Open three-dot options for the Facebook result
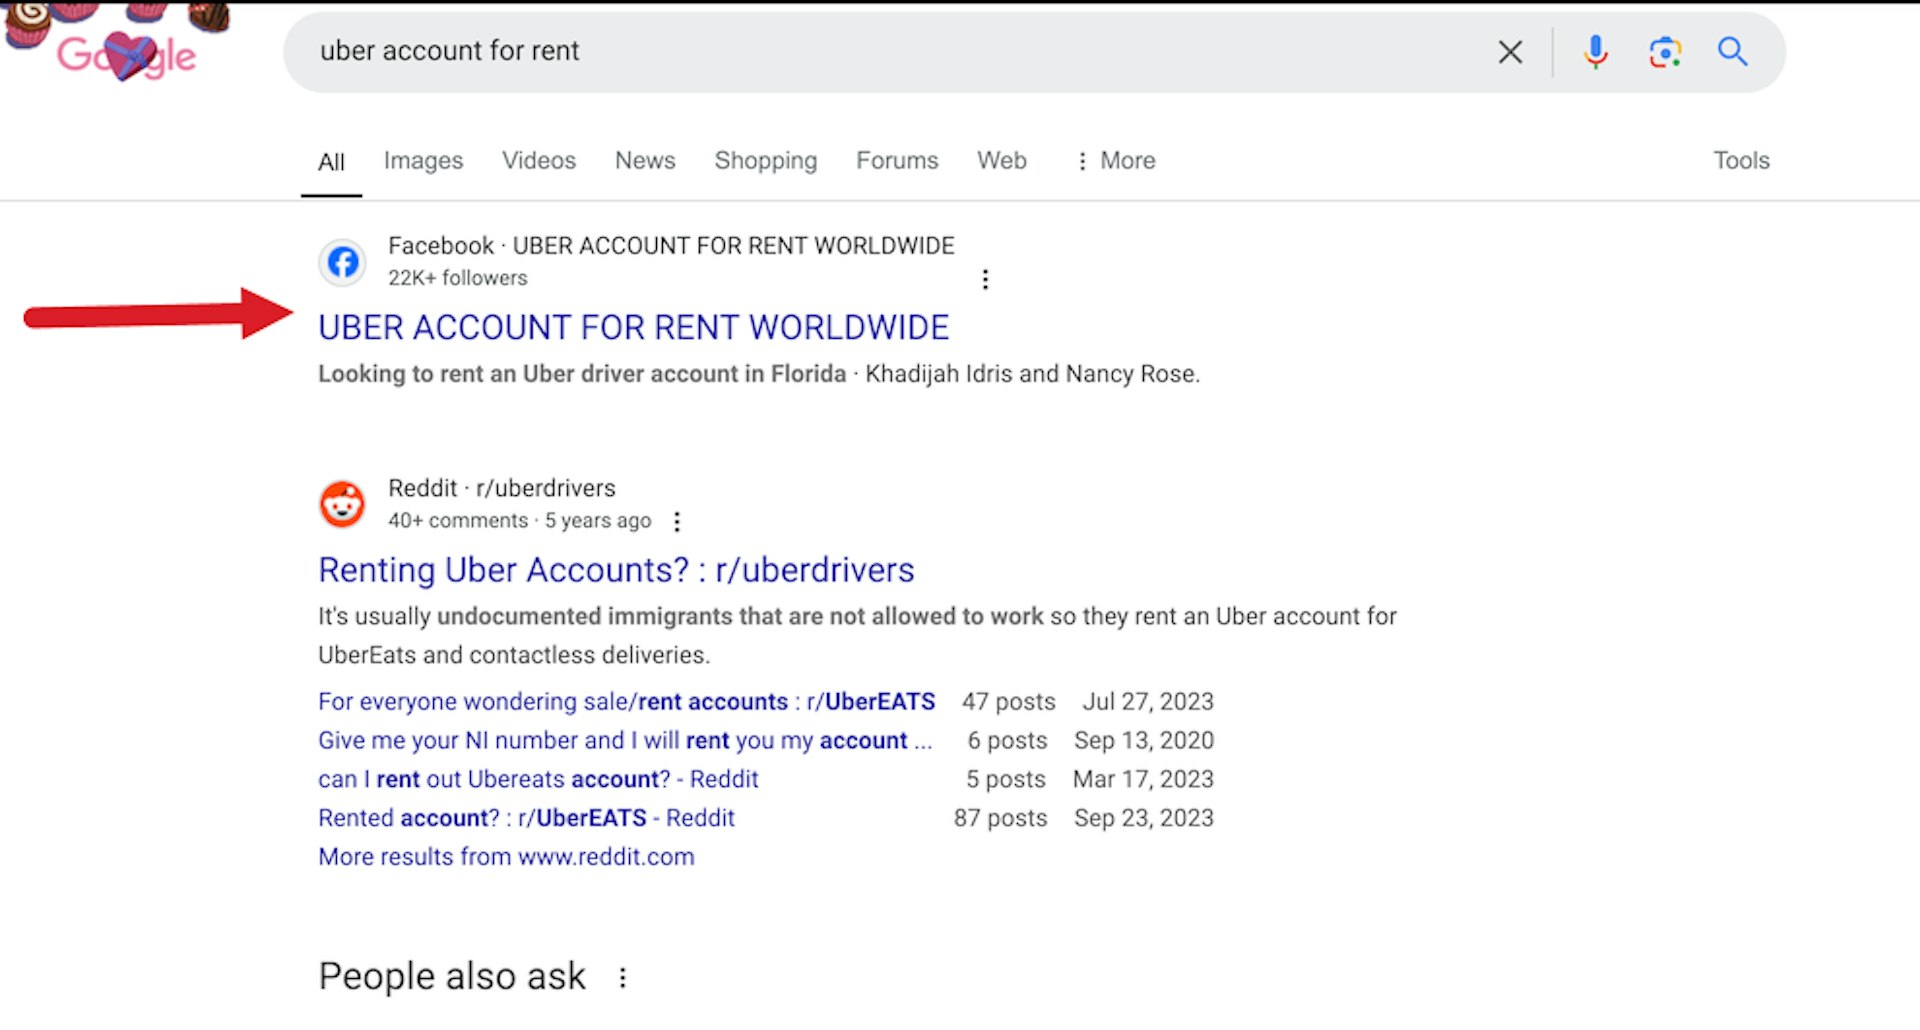The height and width of the screenshot is (1030, 1920). point(985,279)
